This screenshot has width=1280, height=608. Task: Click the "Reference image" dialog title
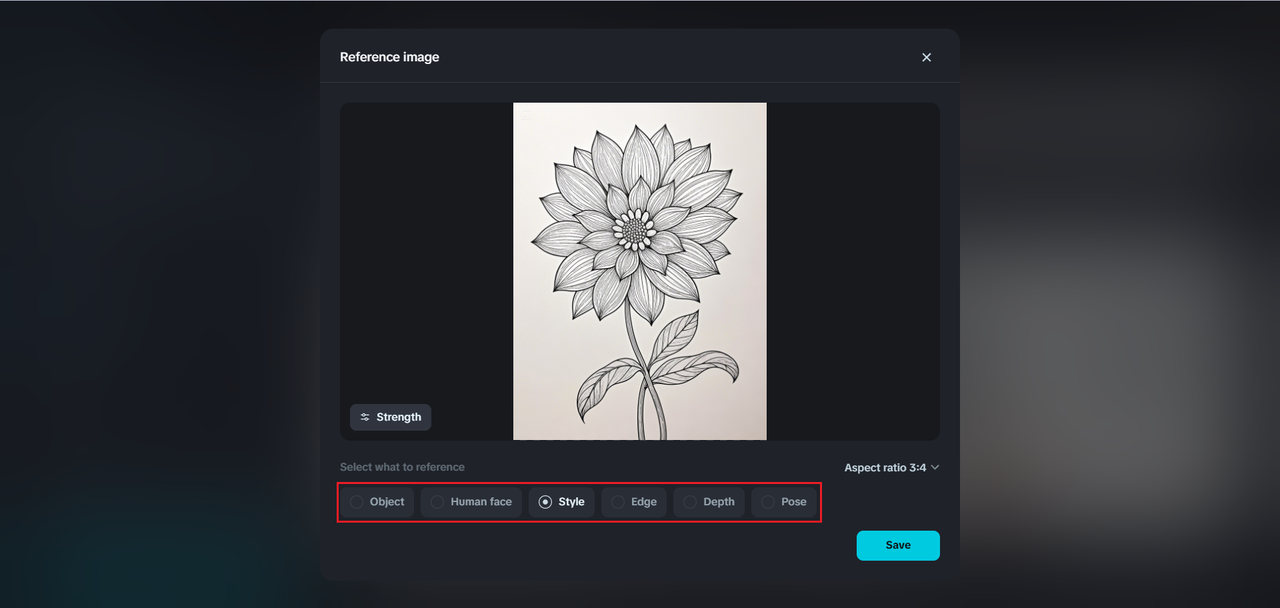389,57
